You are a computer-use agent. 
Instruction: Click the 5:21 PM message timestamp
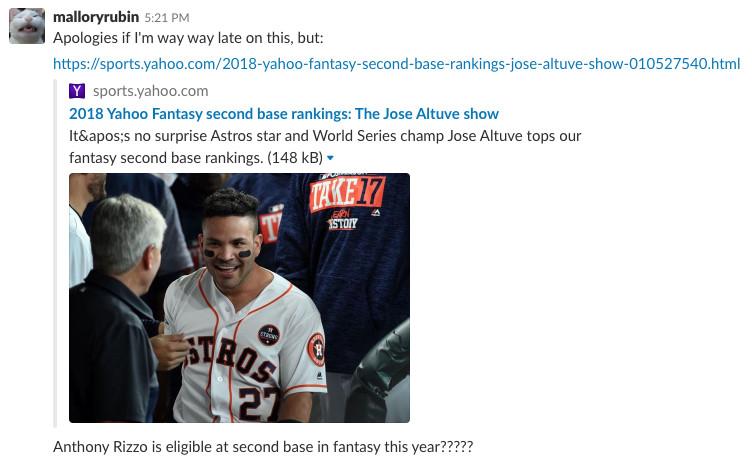coord(167,18)
